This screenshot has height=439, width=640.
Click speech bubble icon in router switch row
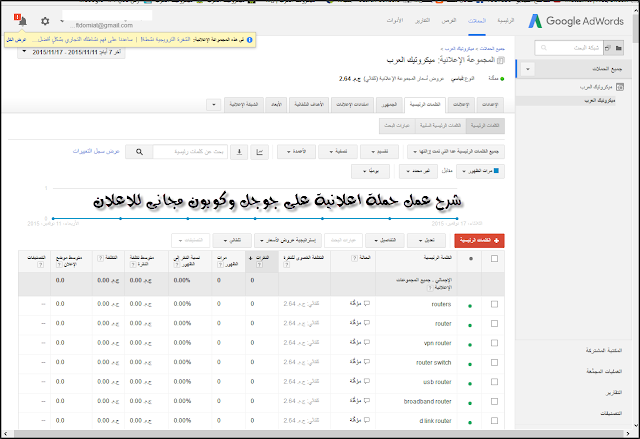point(367,361)
